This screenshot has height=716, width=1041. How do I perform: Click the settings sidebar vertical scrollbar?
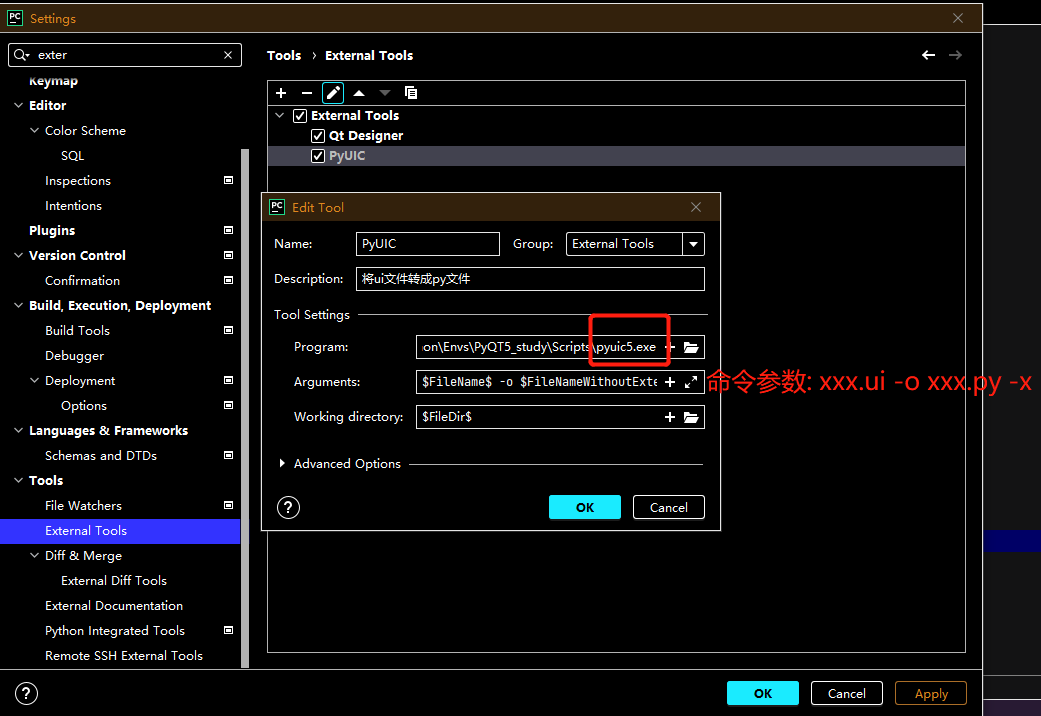(245, 408)
